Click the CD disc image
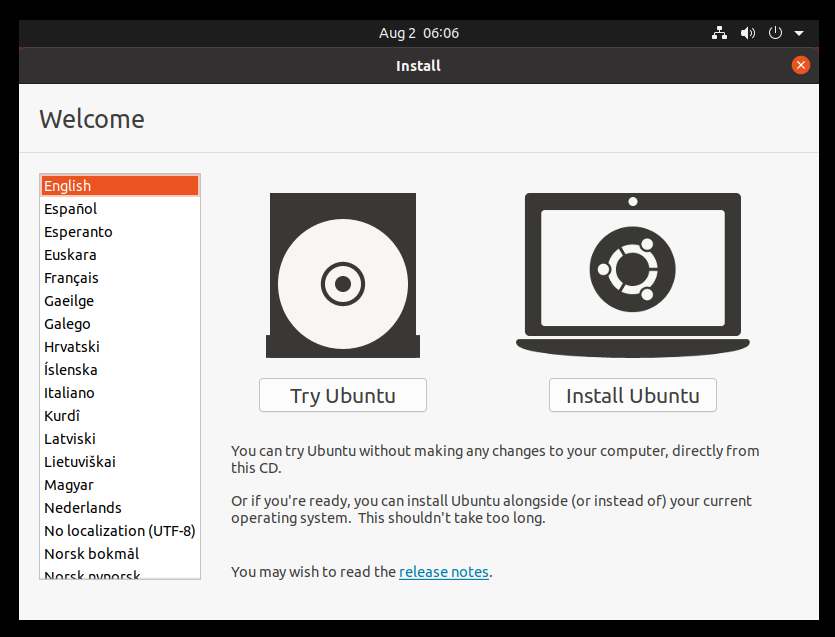The image size is (835, 637). click(x=343, y=275)
